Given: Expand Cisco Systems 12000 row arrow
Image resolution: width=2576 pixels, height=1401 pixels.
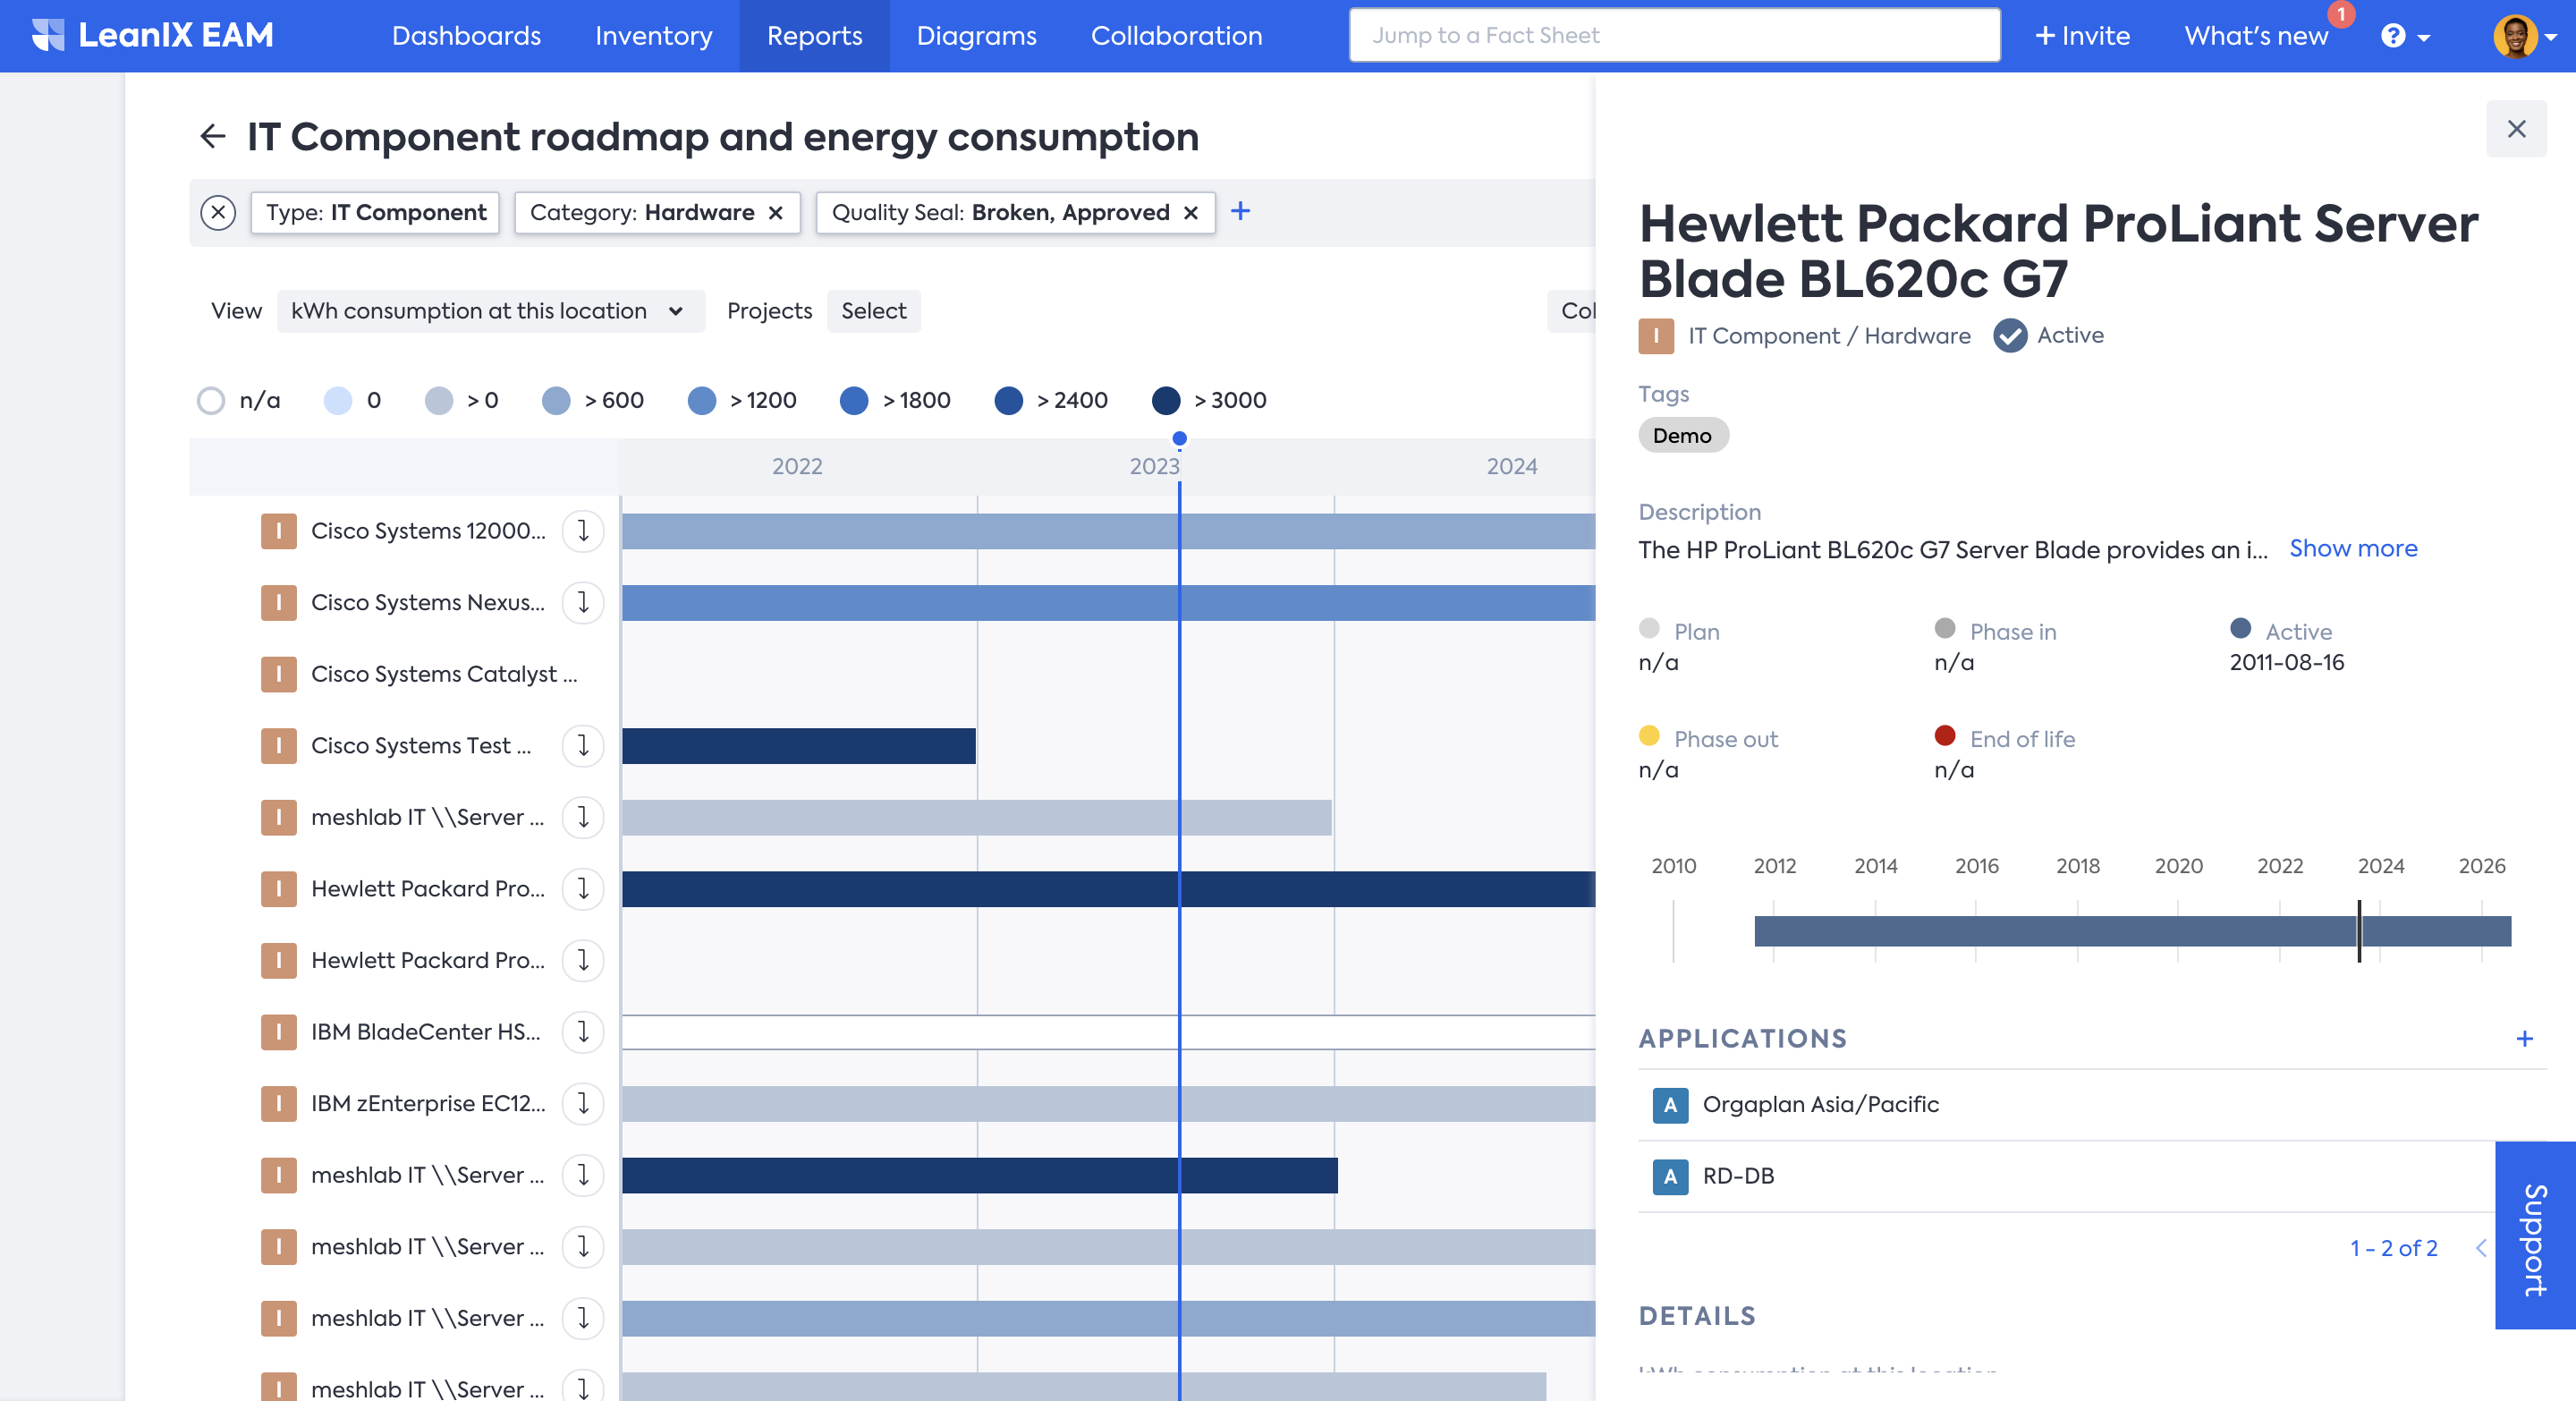Looking at the screenshot, I should 583,530.
